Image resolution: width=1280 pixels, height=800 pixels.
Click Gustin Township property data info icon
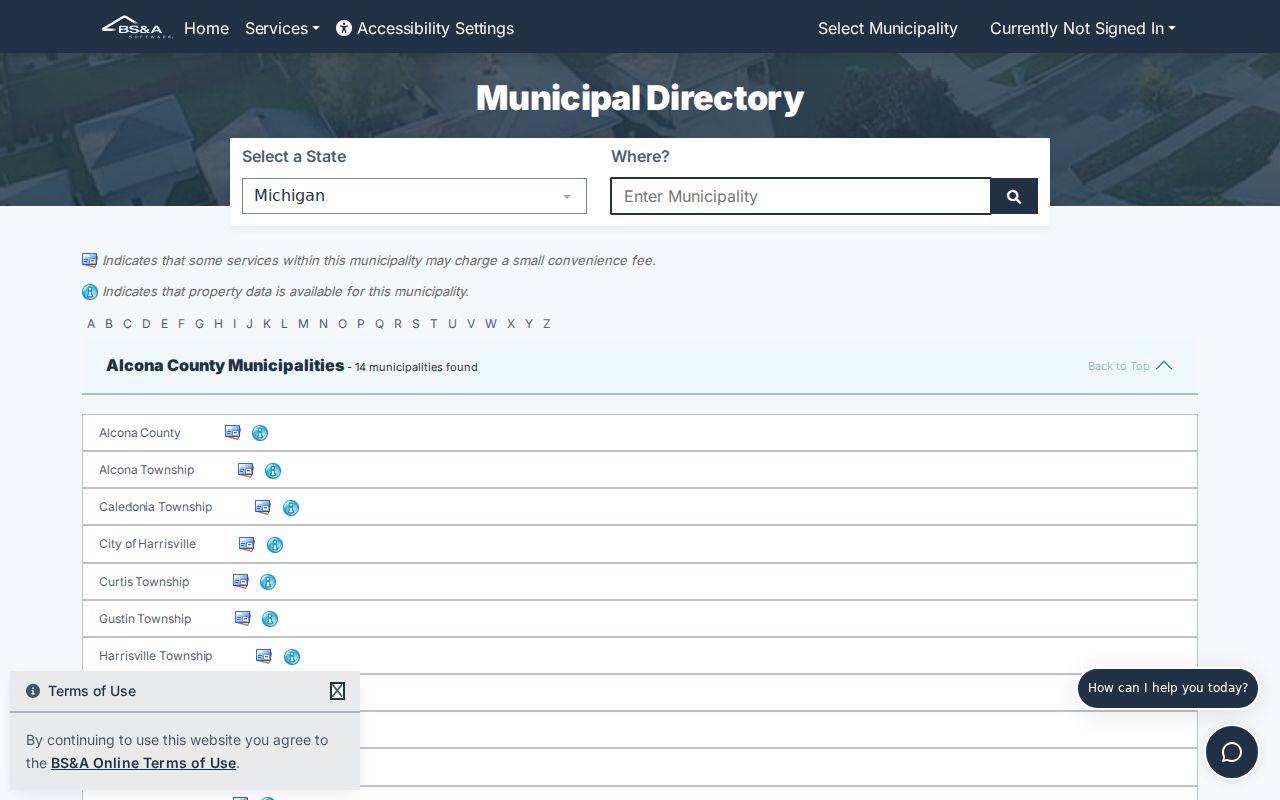coord(270,619)
